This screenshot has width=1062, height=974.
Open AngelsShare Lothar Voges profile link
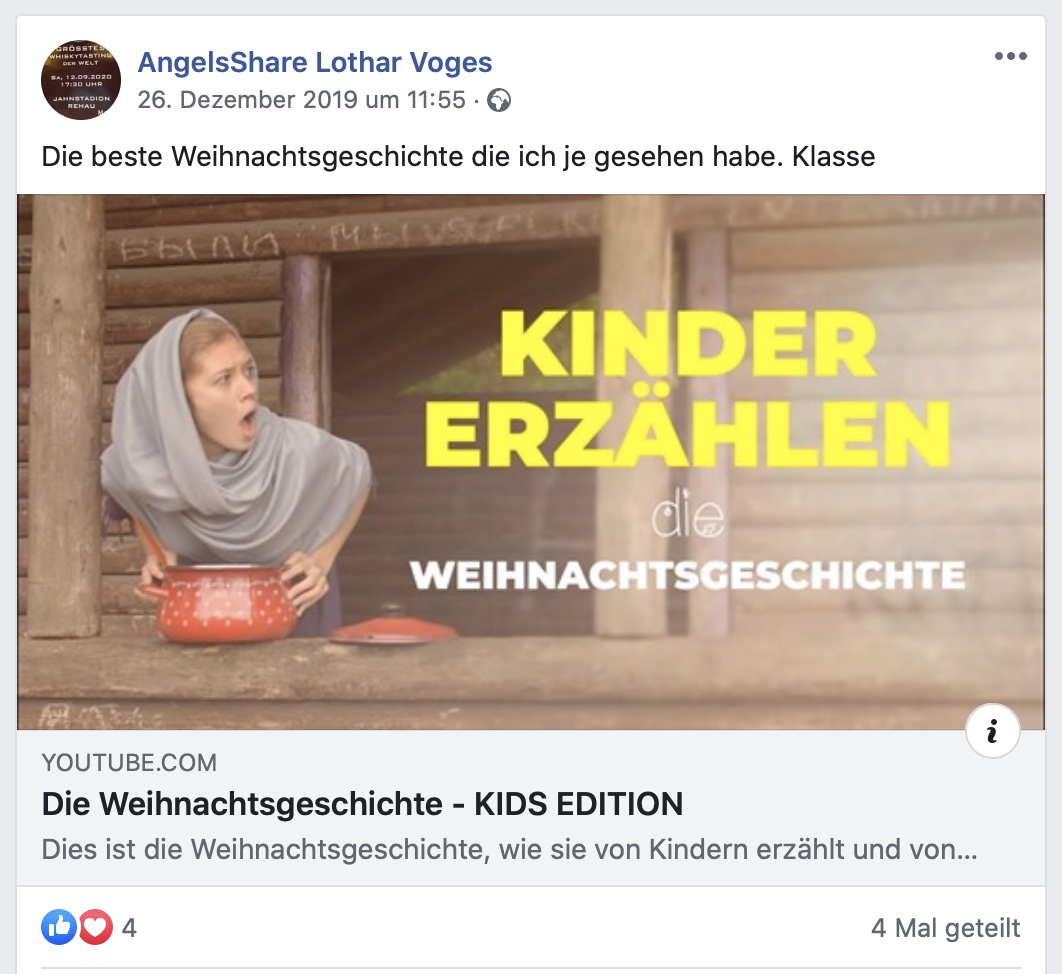[315, 62]
